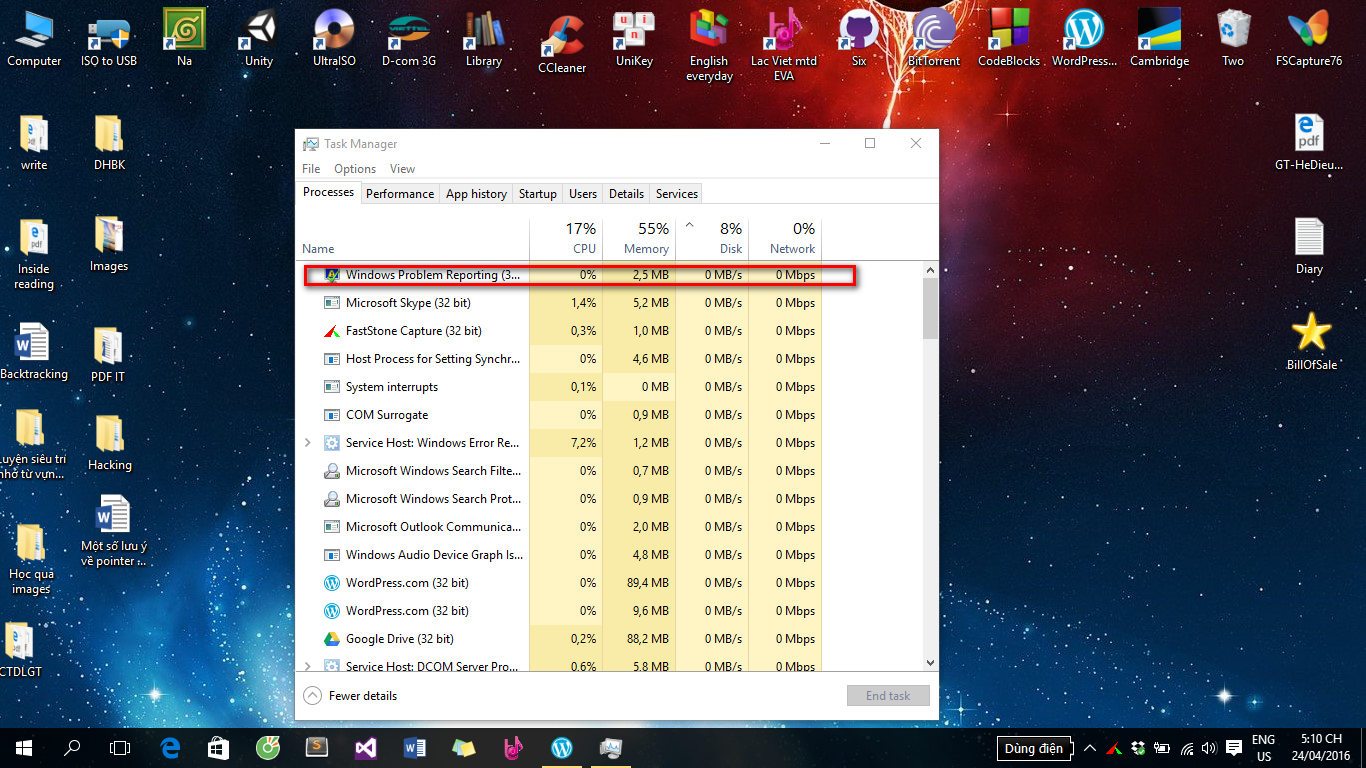Click the End task button

click(x=888, y=695)
